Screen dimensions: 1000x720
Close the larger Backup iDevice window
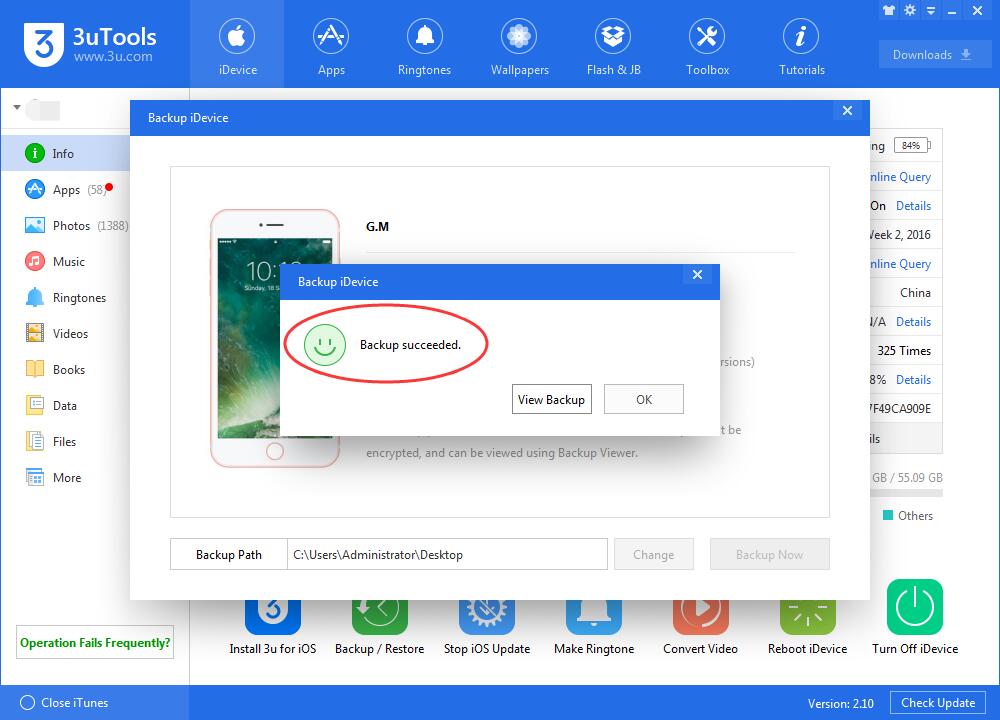[x=847, y=111]
